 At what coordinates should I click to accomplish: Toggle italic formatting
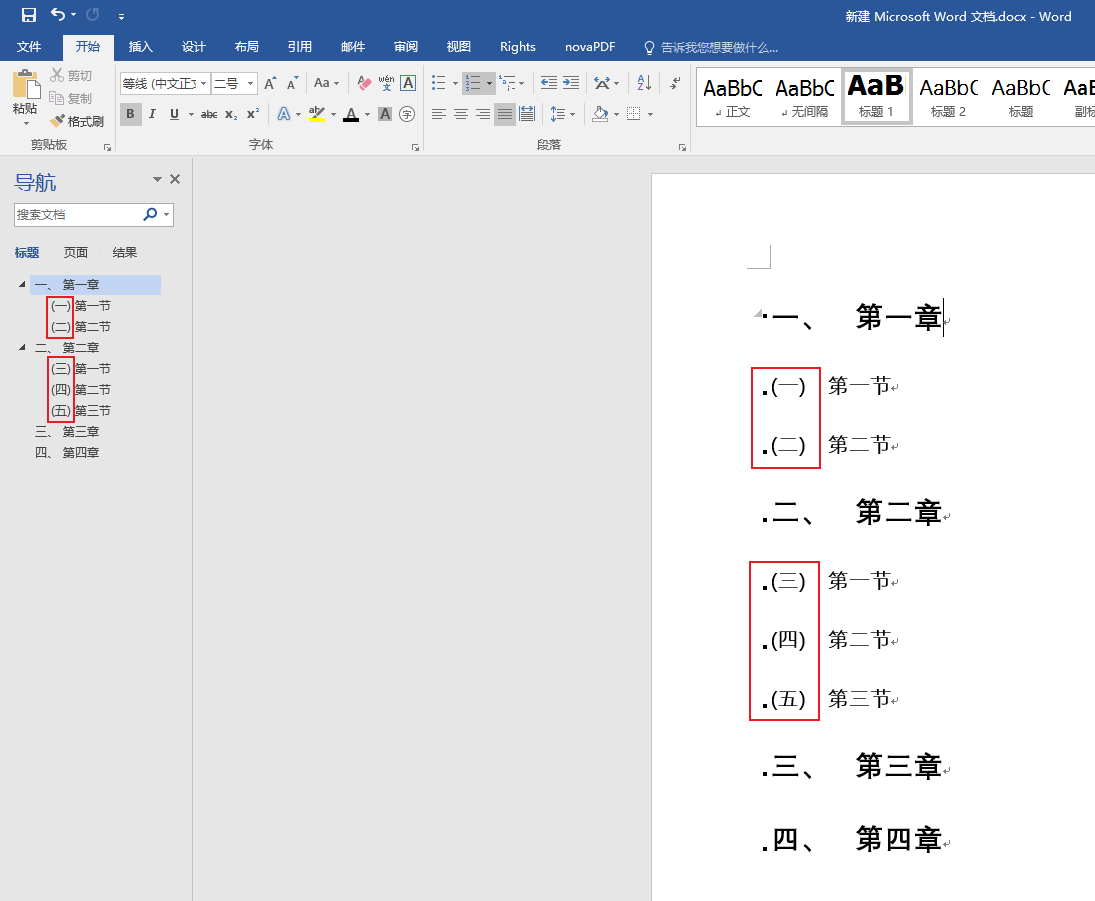tap(152, 114)
